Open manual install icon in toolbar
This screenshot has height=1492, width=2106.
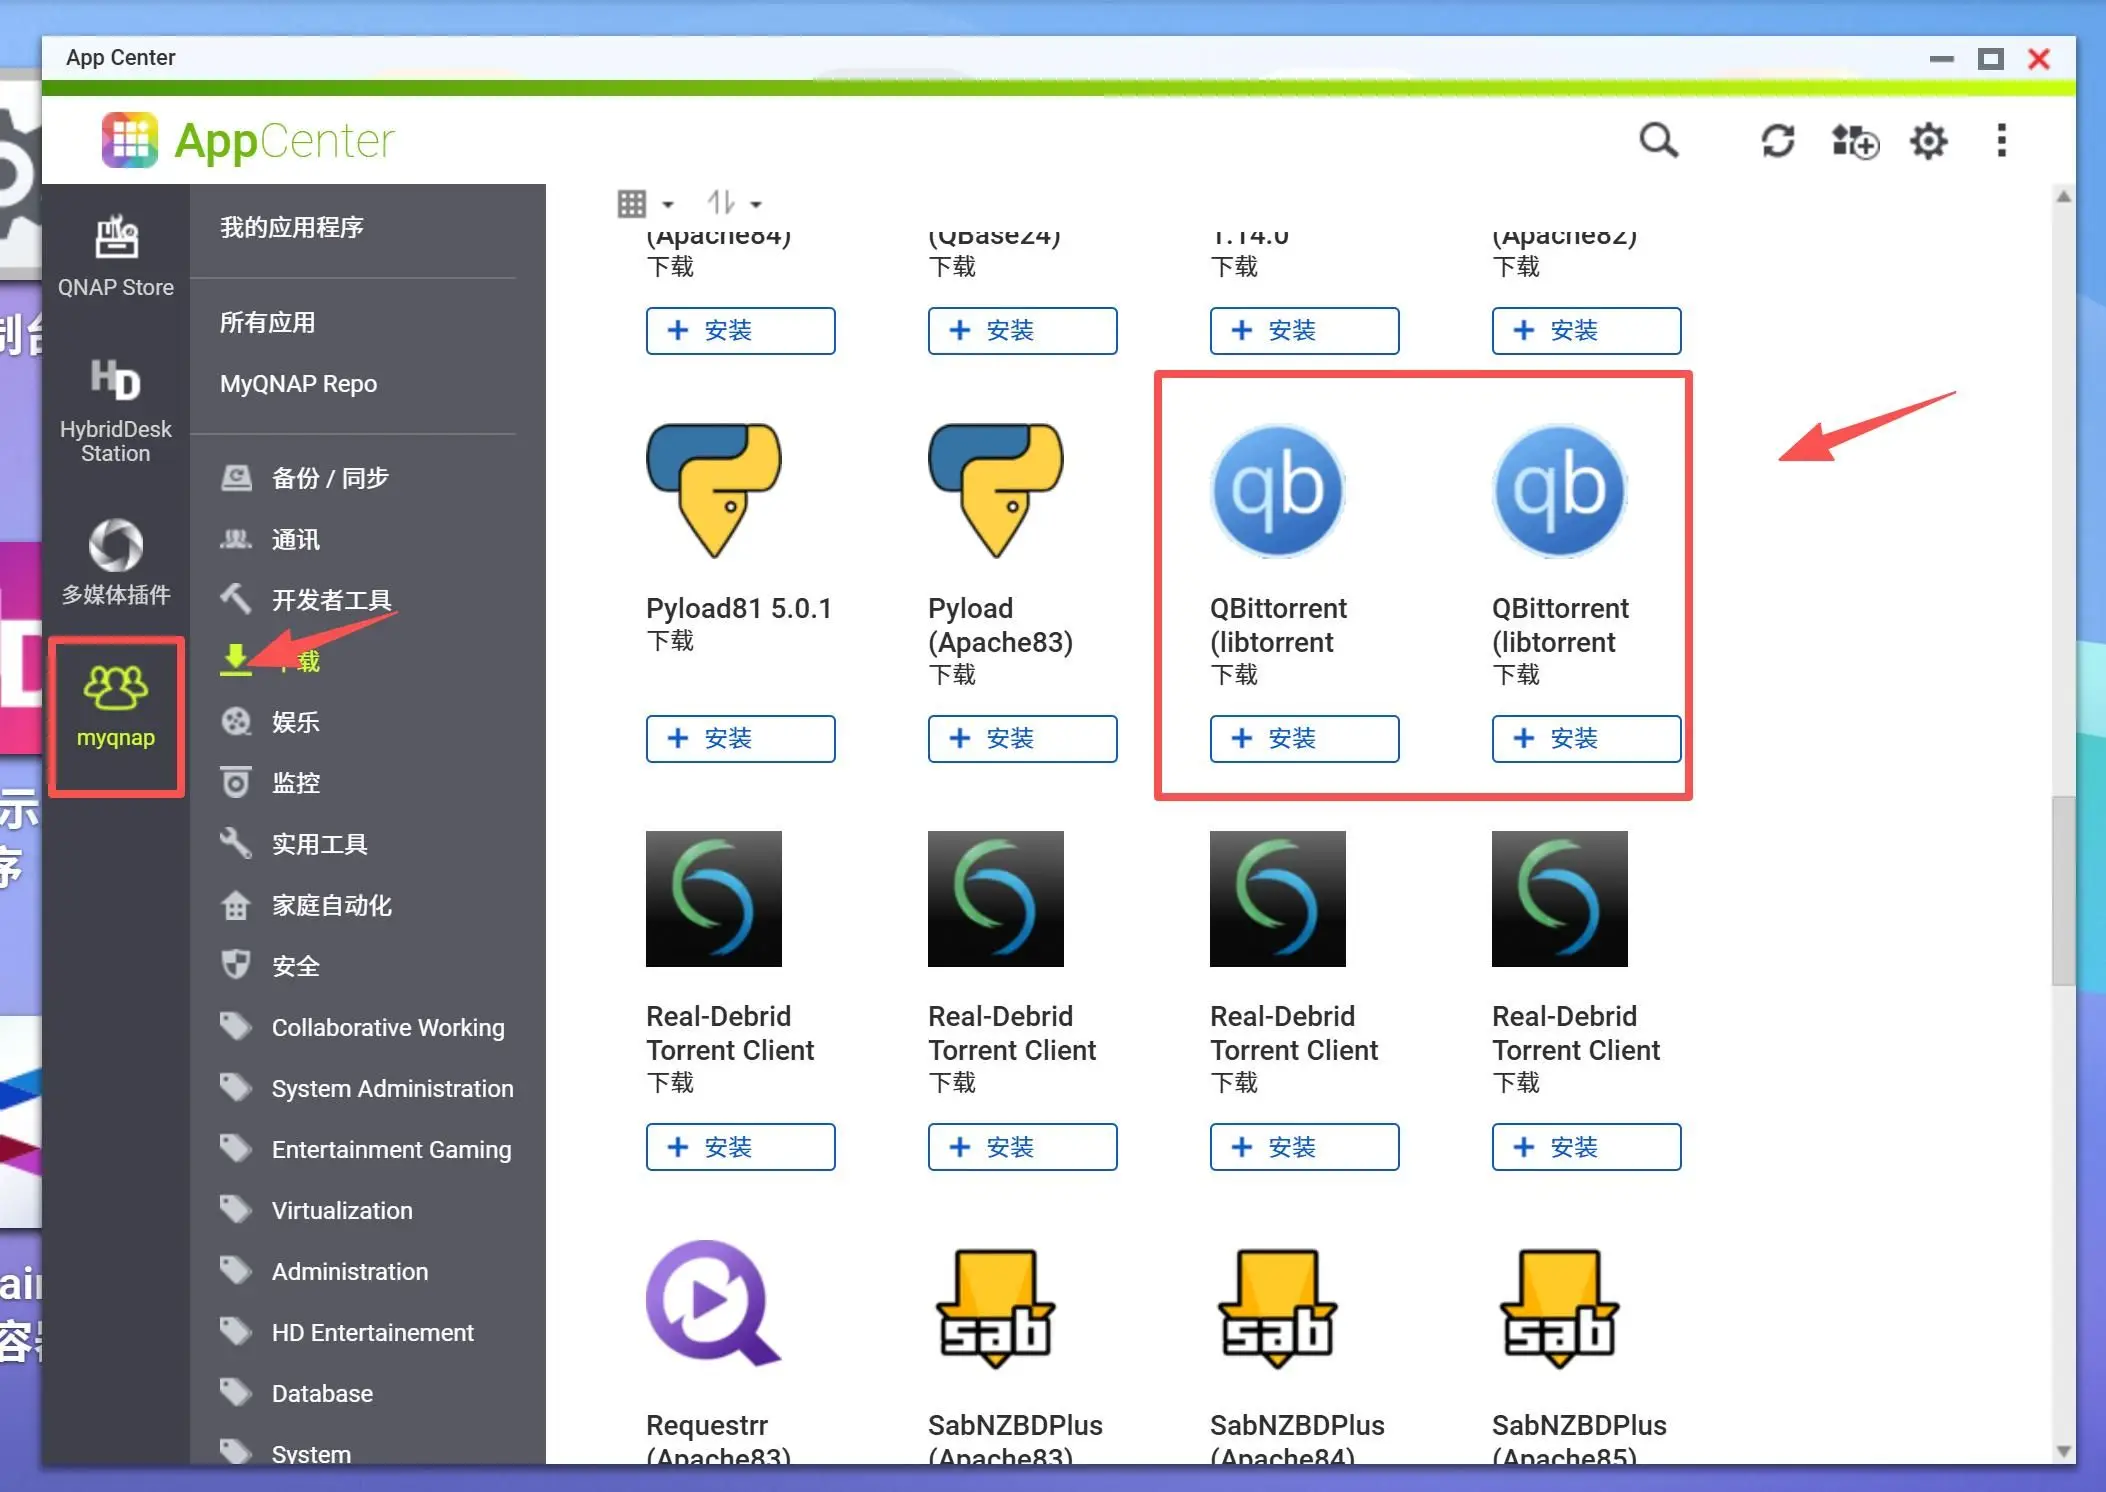pos(1854,141)
